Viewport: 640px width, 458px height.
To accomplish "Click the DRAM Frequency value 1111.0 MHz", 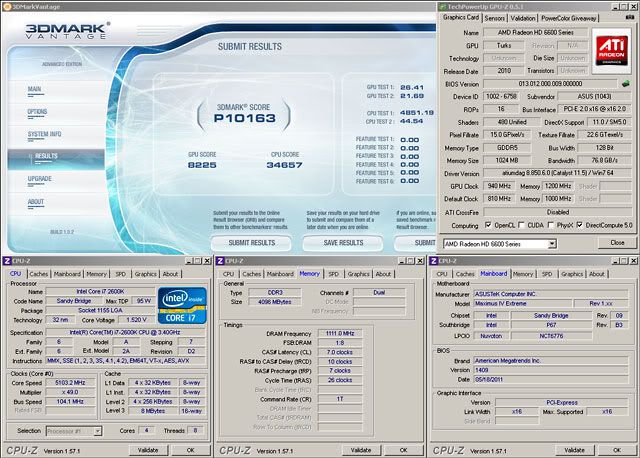I will (340, 333).
